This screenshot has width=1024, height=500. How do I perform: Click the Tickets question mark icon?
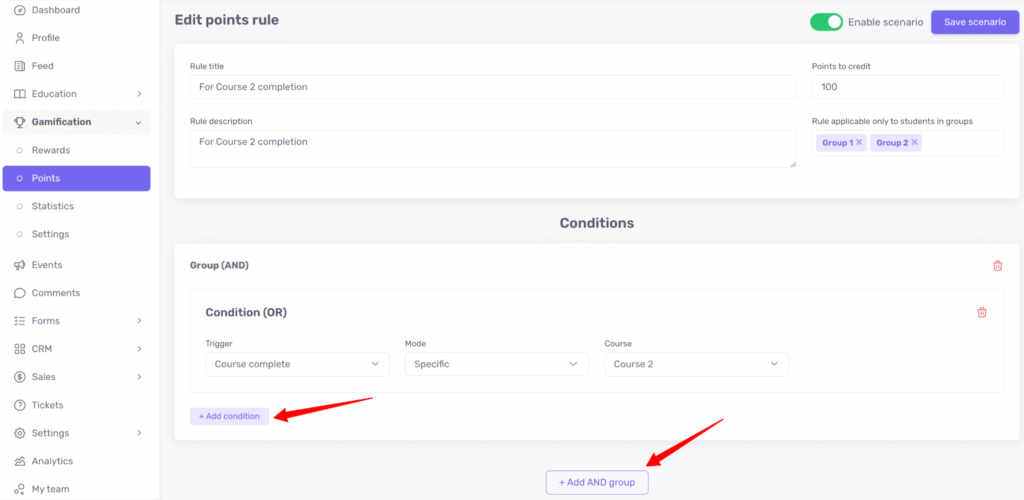coord(20,405)
